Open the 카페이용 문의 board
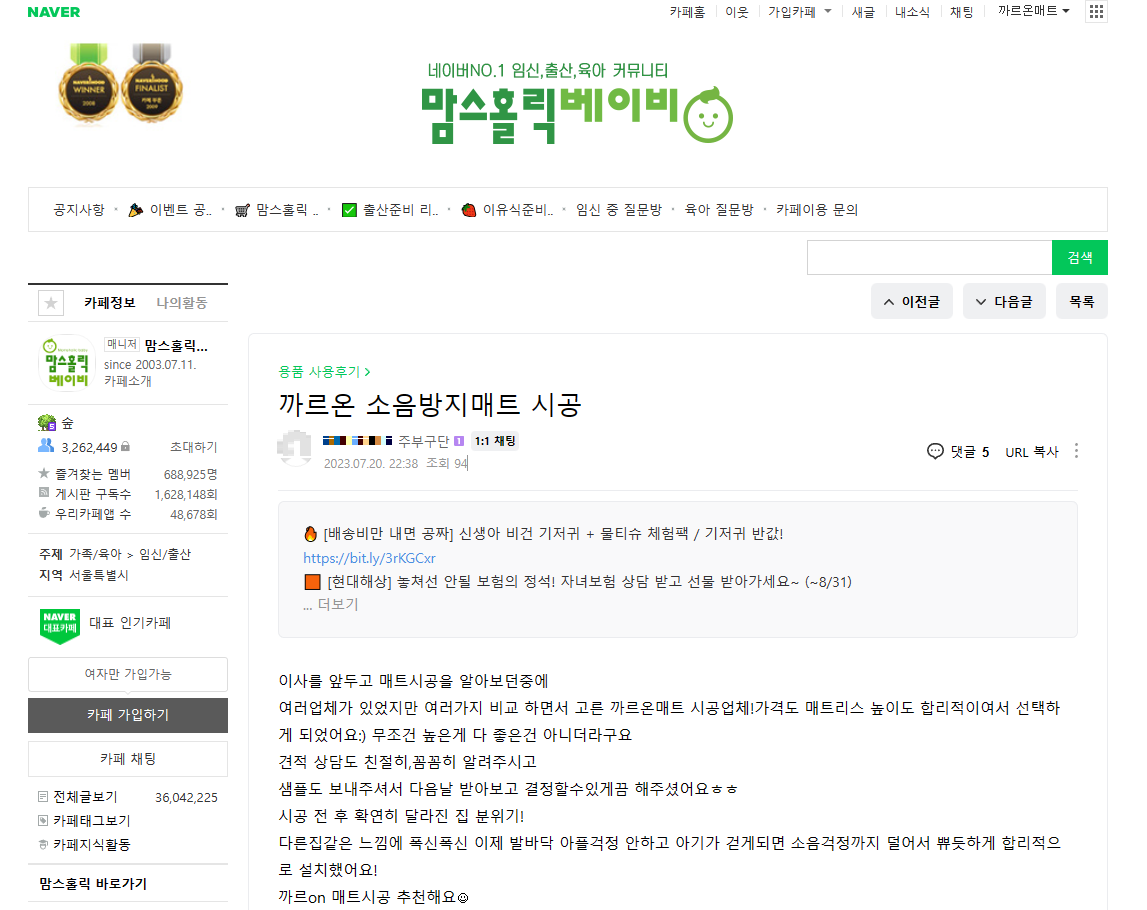The width and height of the screenshot is (1147, 910). click(817, 210)
